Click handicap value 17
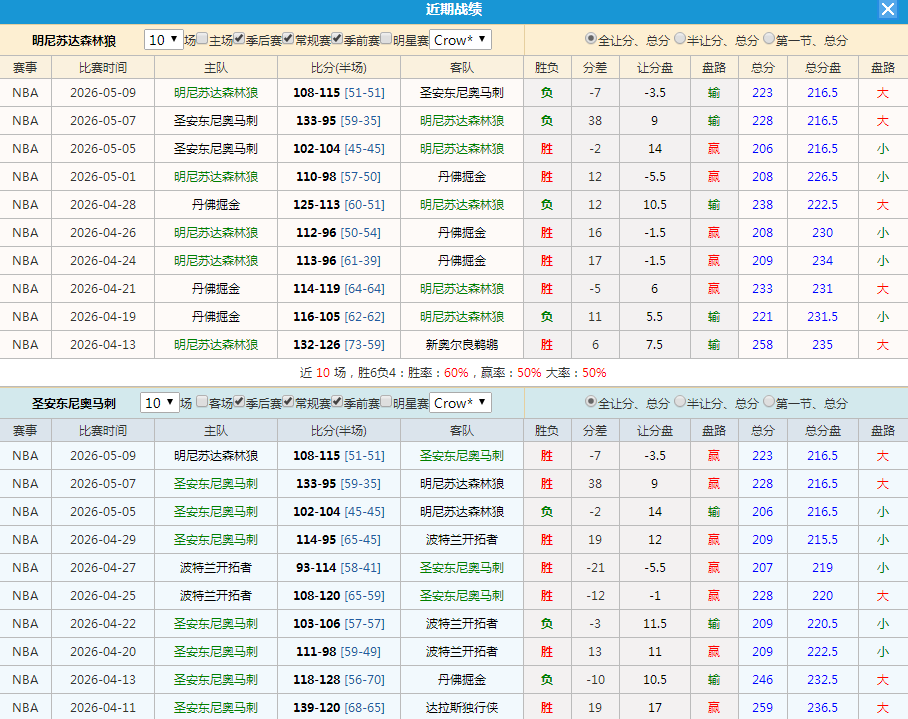This screenshot has width=908, height=719. 654,707
